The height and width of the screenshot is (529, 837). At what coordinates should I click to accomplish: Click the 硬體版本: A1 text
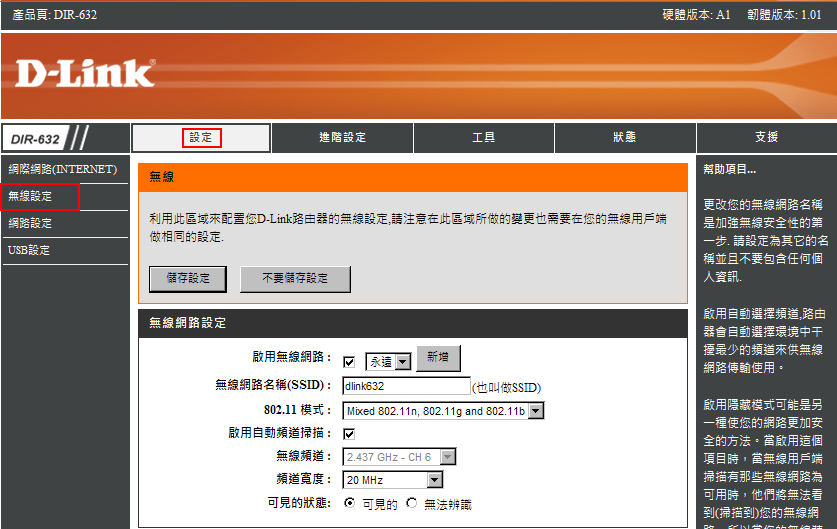point(697,15)
